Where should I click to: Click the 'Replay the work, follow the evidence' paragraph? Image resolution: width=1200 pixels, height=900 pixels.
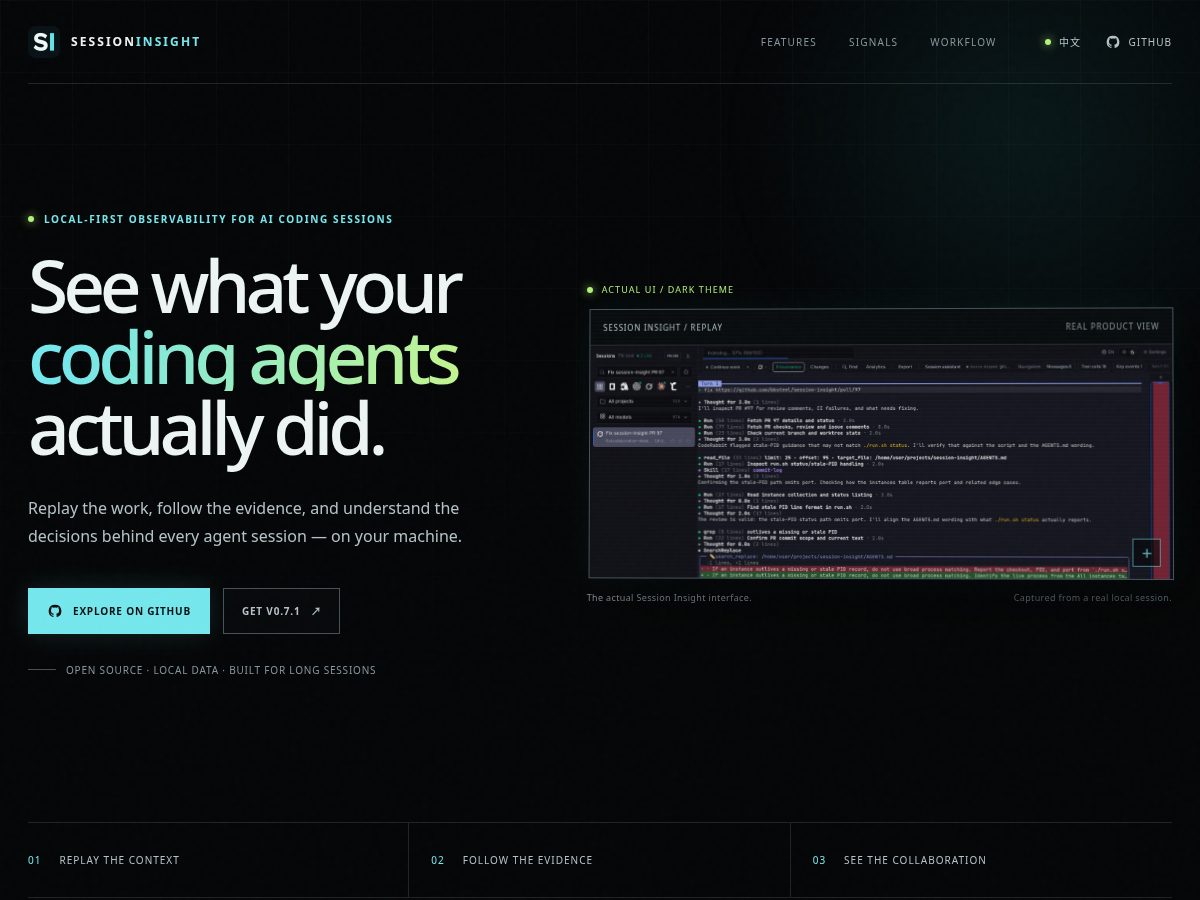(x=245, y=522)
